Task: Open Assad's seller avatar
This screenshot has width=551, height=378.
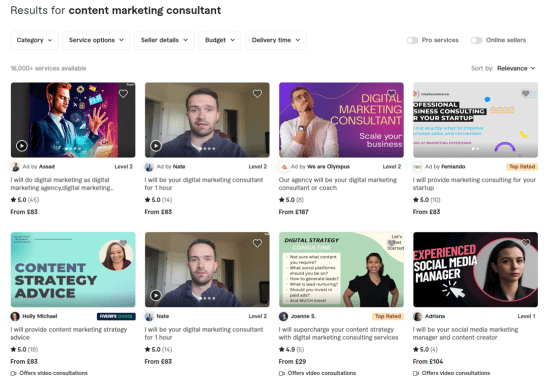Action: (x=15, y=167)
